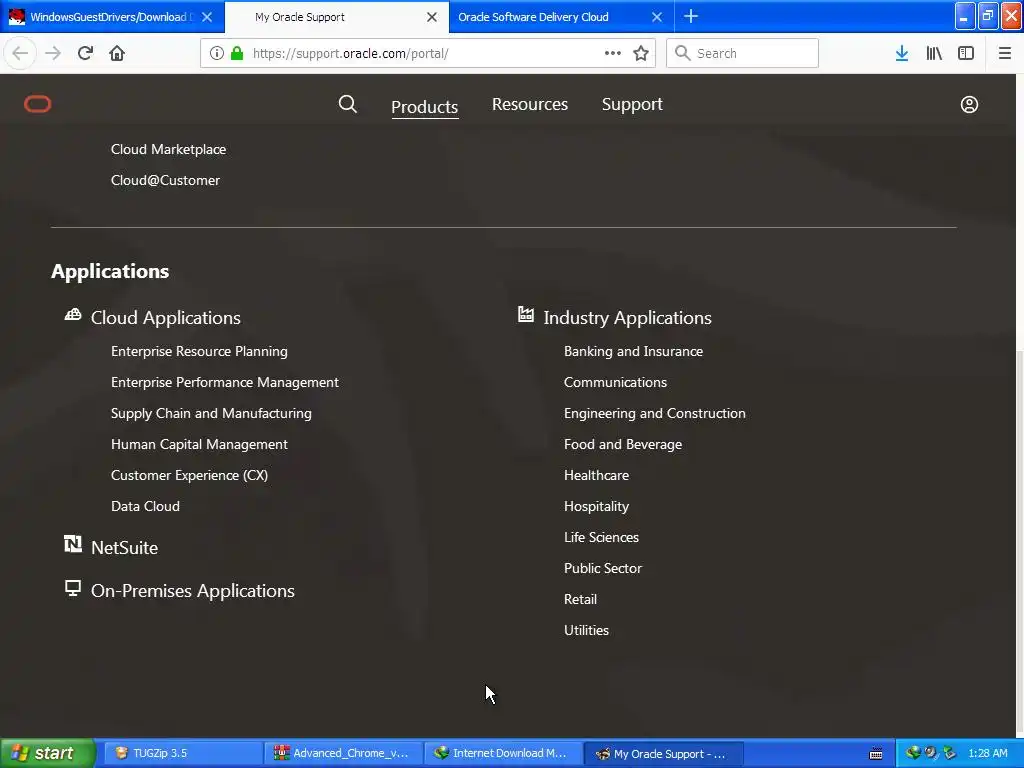Click the browser Search box
This screenshot has height=768, width=1024.
[x=743, y=53]
